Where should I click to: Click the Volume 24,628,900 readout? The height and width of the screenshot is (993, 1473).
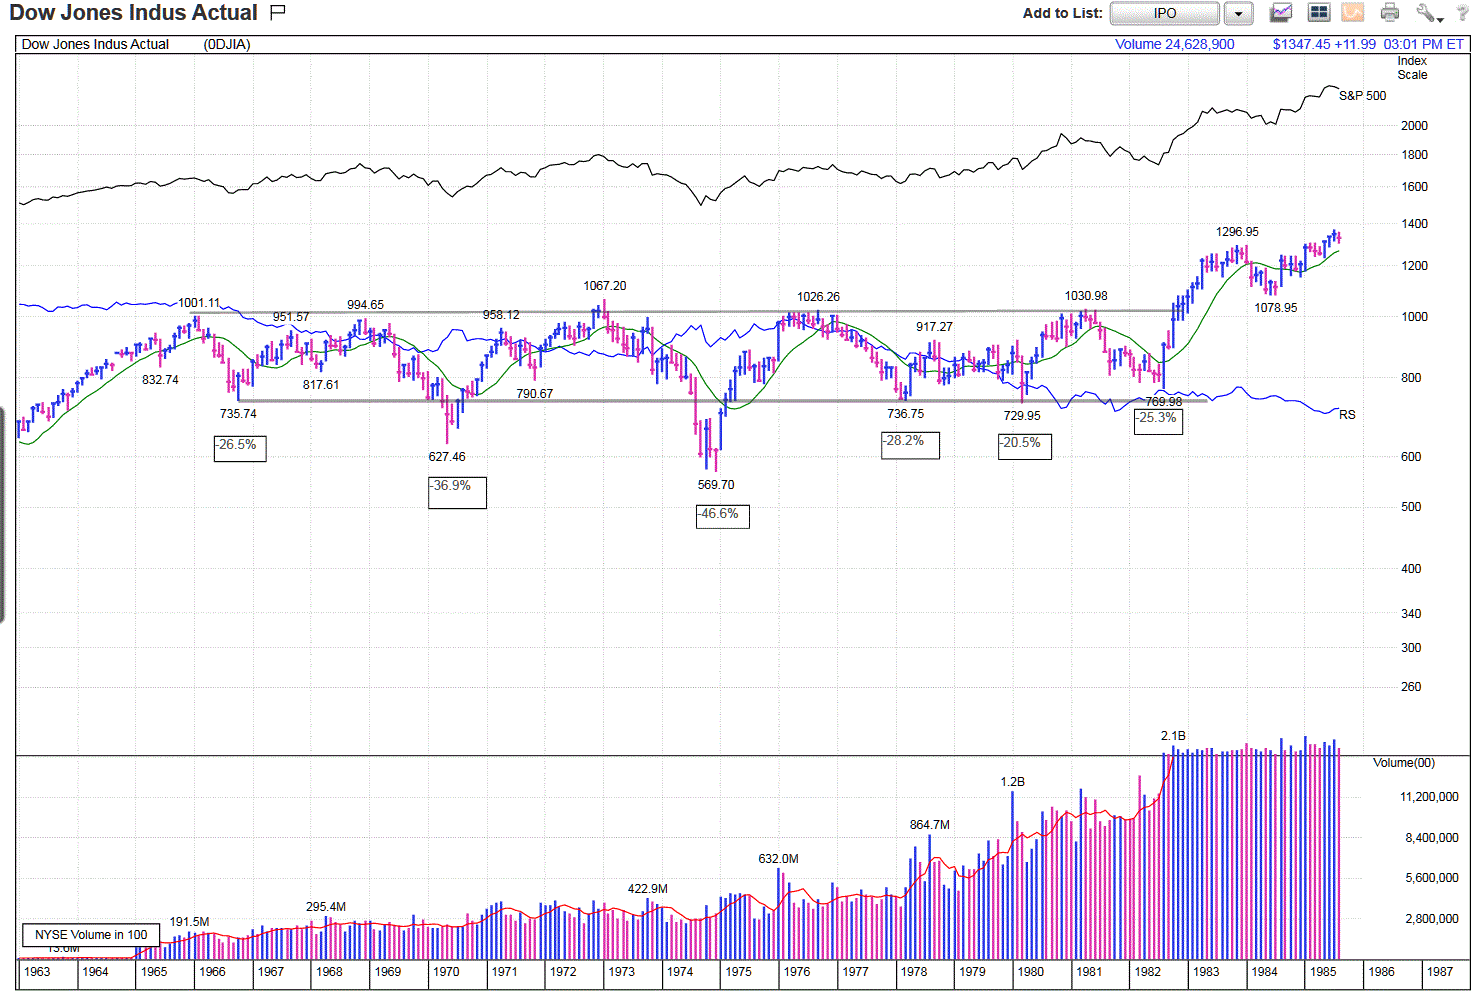point(1175,44)
